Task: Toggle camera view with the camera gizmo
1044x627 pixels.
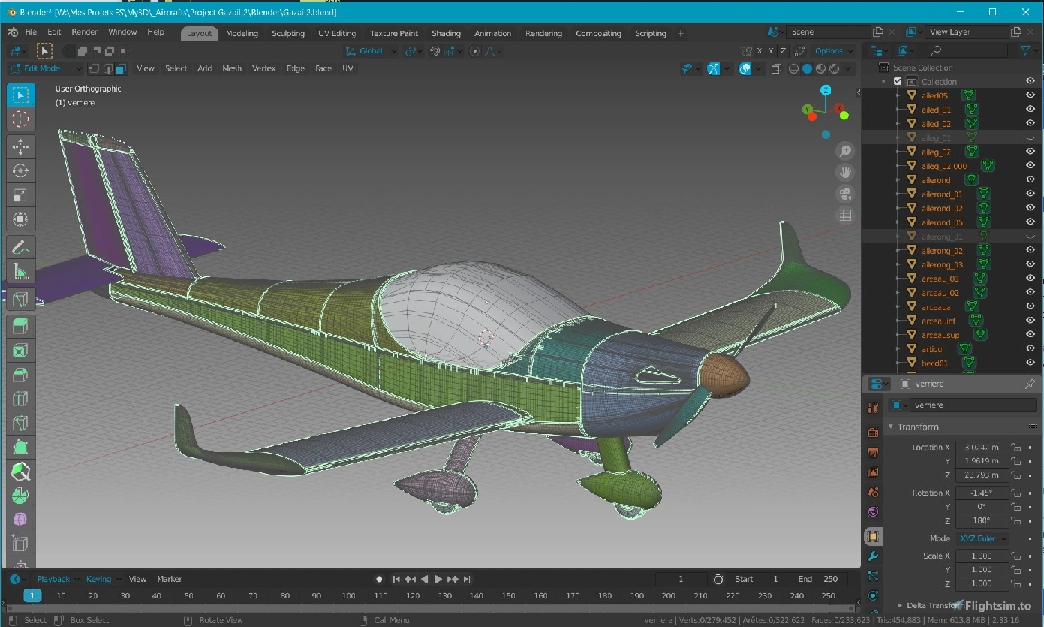Action: coord(846,194)
